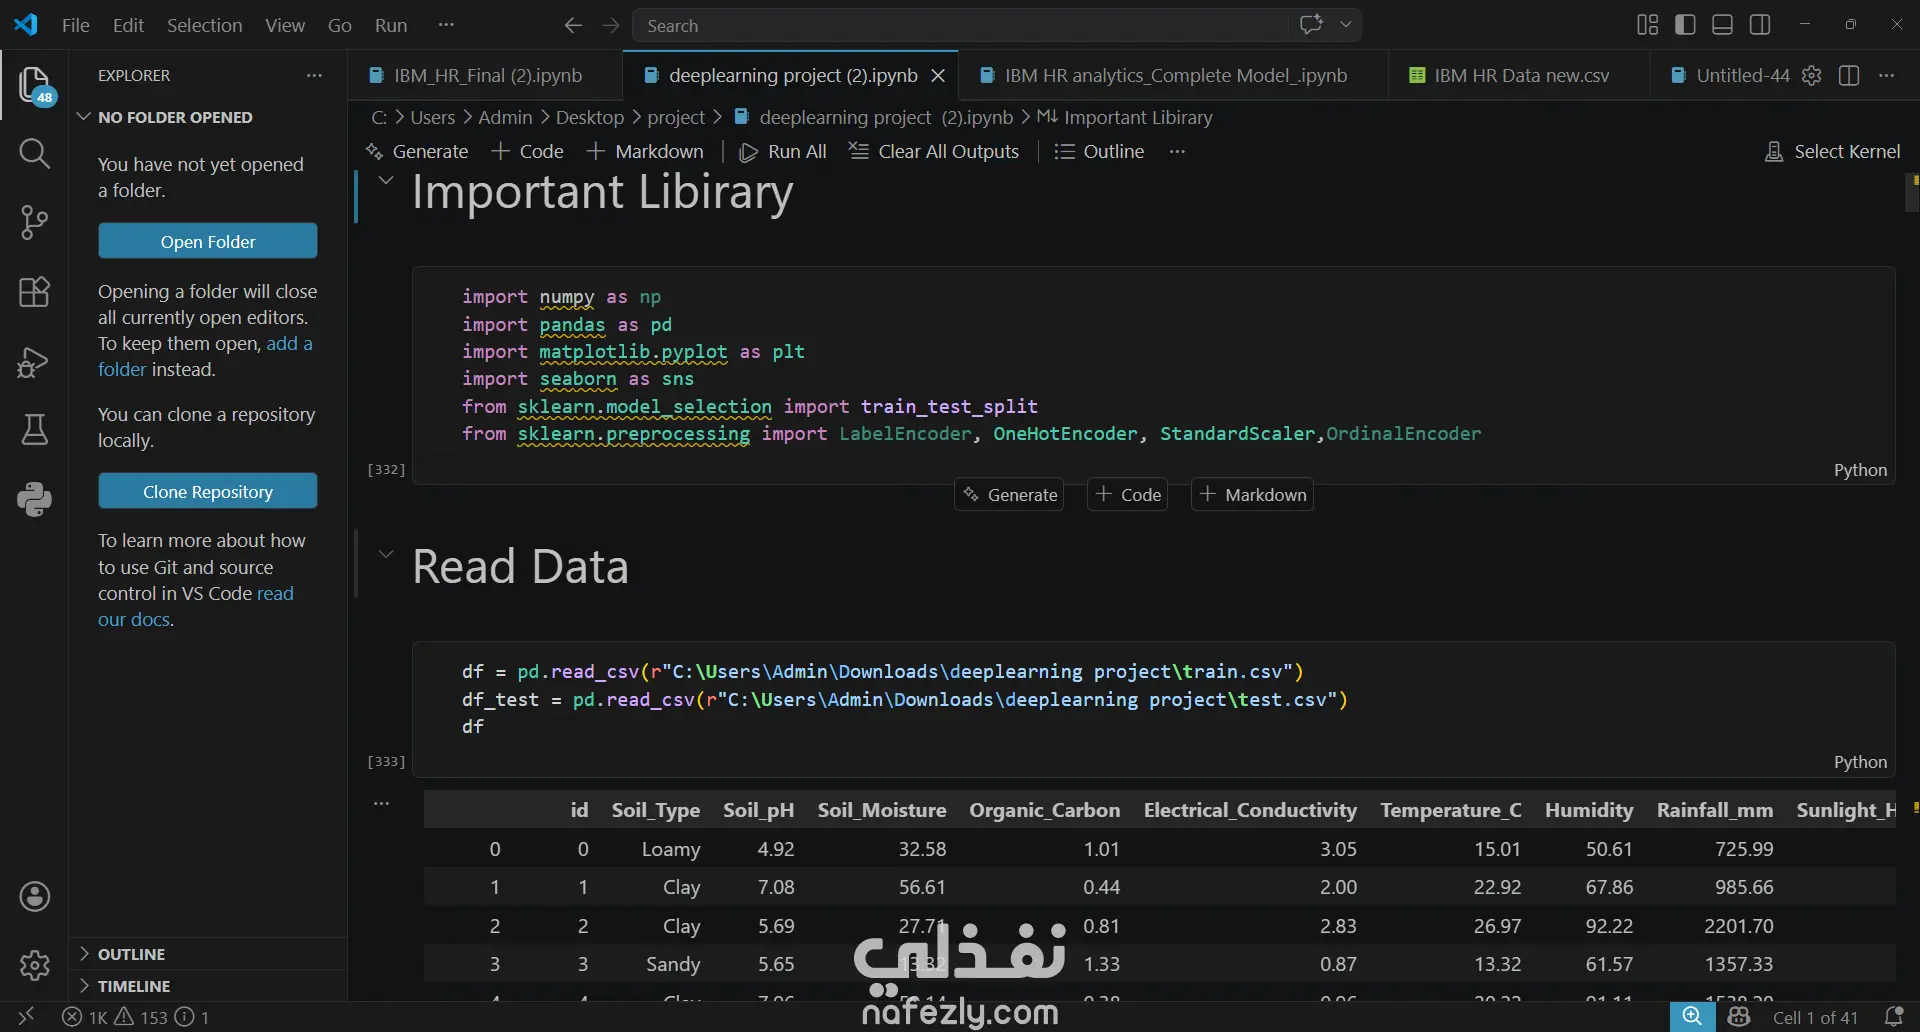Toggle the secondary side bar
The height and width of the screenshot is (1032, 1920).
pyautogui.click(x=1760, y=25)
